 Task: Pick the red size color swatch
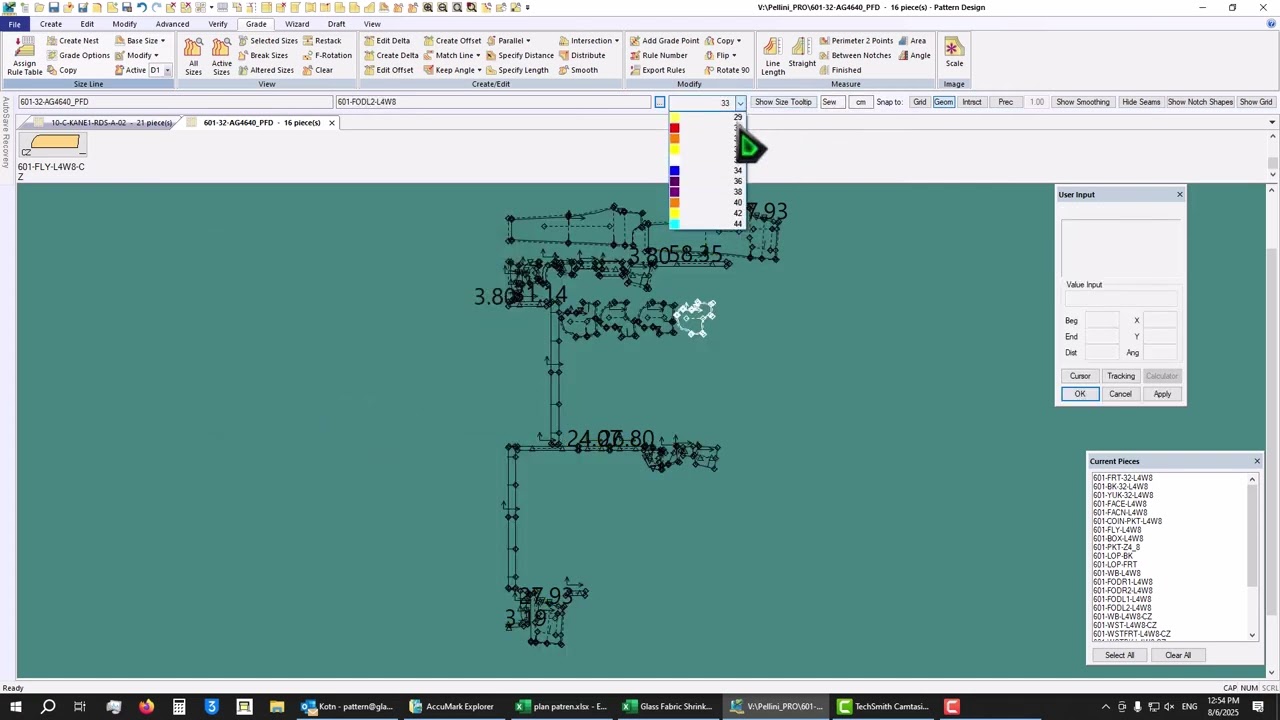[x=674, y=128]
